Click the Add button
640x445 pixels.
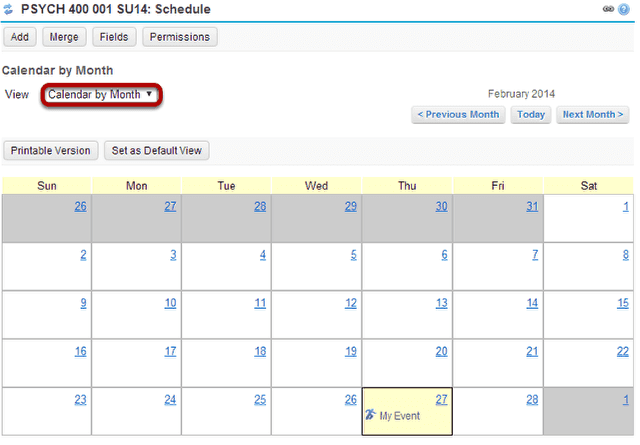(20, 37)
